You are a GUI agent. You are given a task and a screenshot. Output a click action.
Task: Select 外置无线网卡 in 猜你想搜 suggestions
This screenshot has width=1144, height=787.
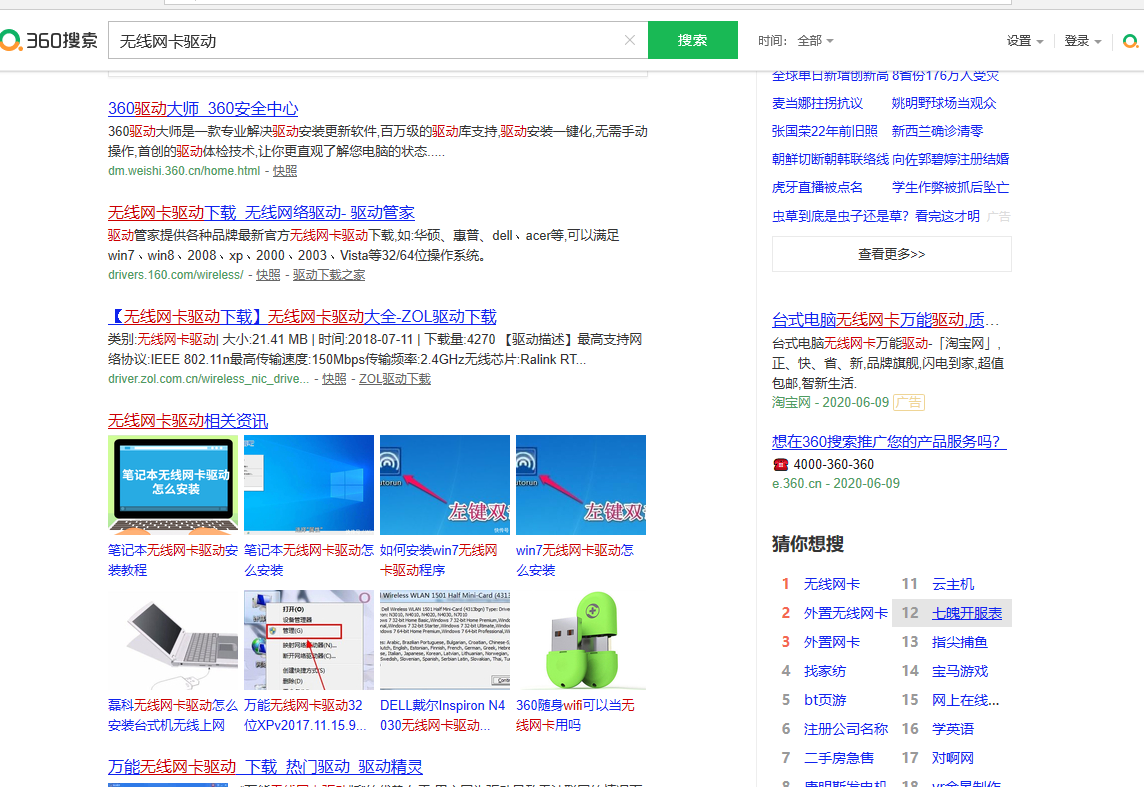846,611
